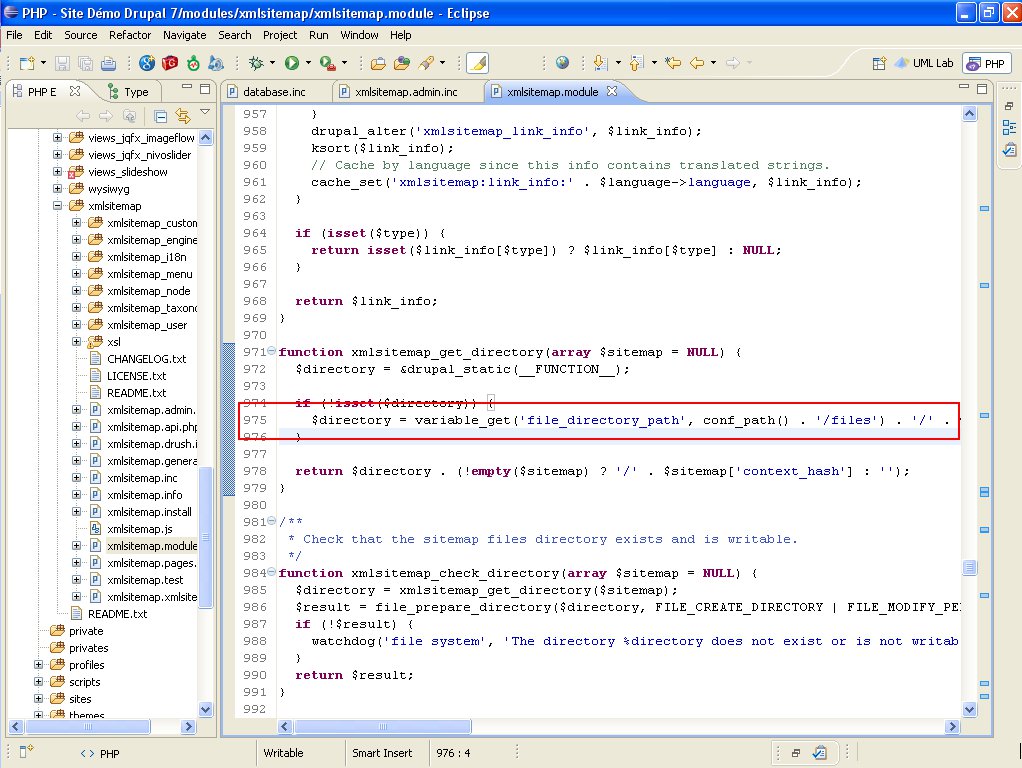Click the status bar restore view icon
The height and width of the screenshot is (768, 1022).
(x=796, y=753)
